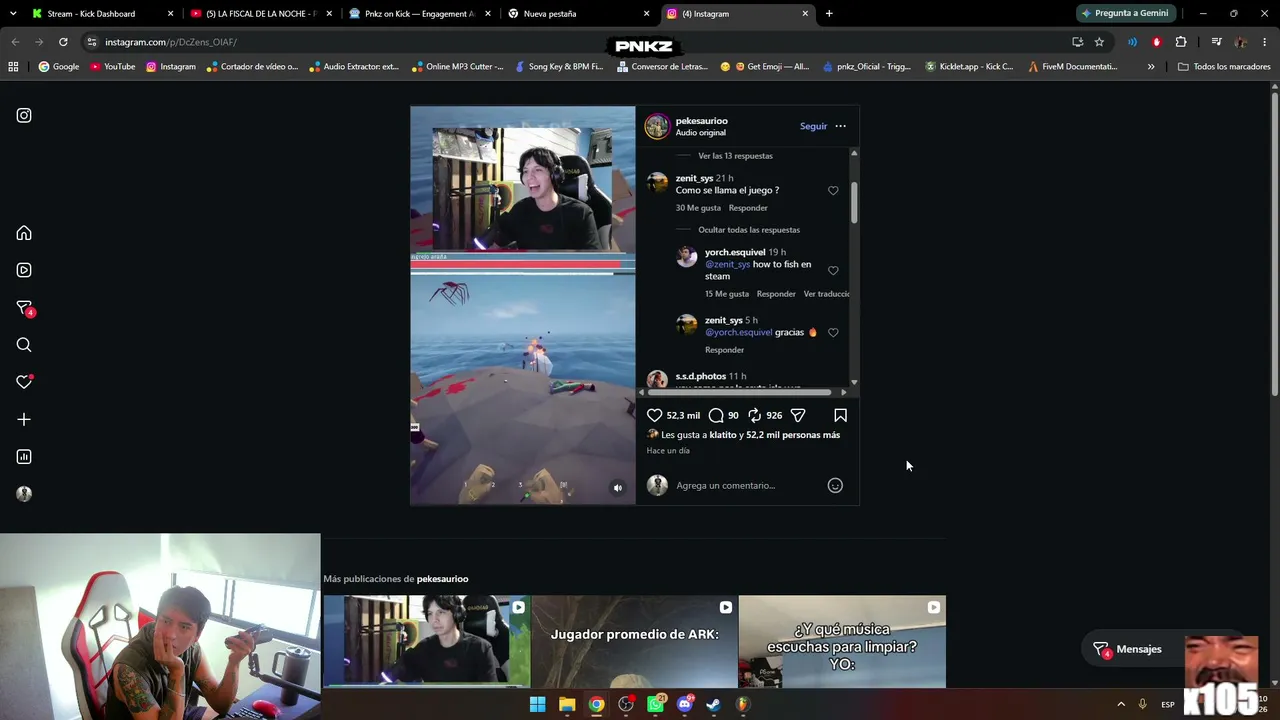Create new post with plus icon
The height and width of the screenshot is (720, 1280).
point(24,419)
